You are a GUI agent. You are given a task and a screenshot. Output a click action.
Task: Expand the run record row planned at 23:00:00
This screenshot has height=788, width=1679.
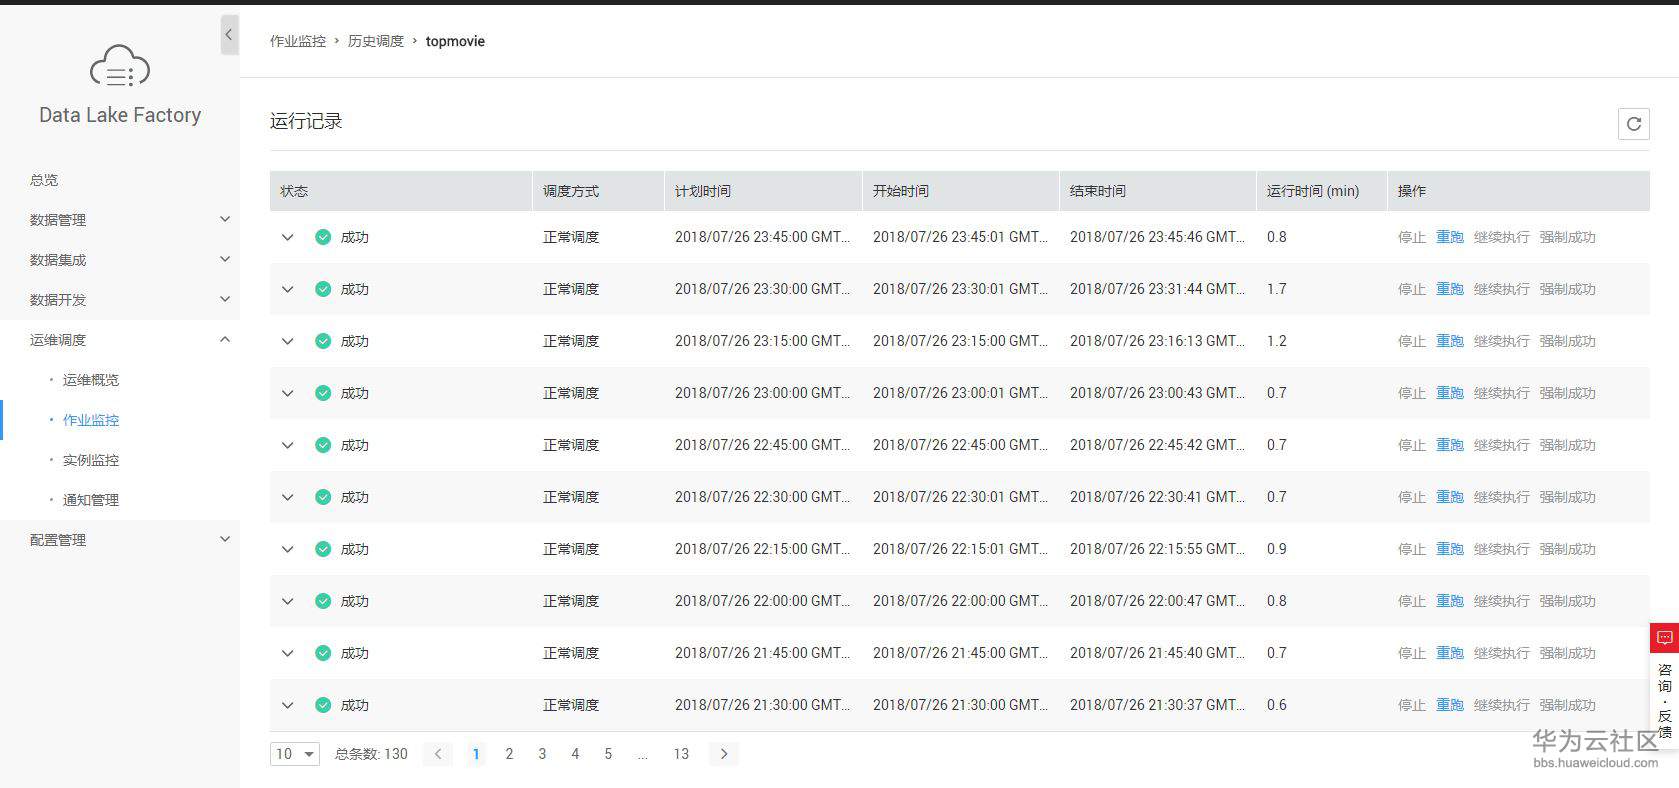(288, 393)
